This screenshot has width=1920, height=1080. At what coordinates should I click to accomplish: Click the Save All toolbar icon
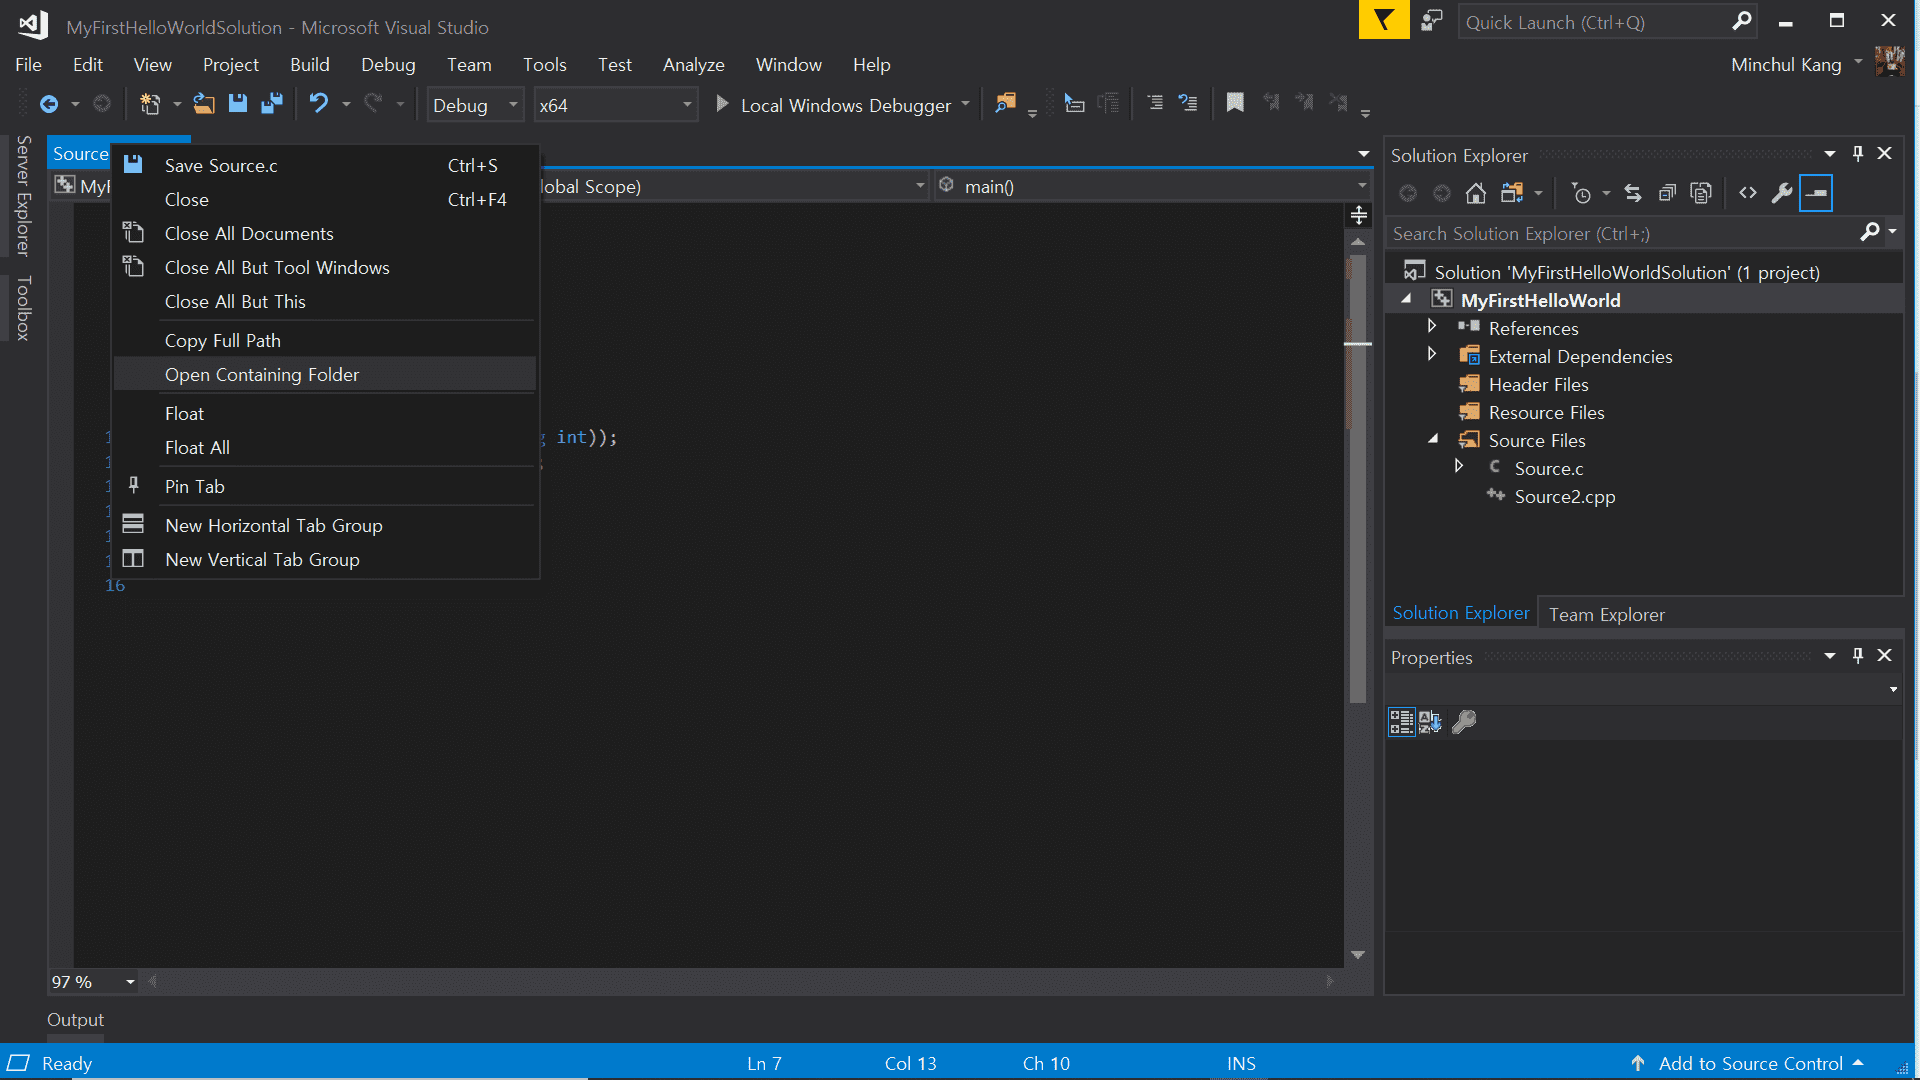271,104
